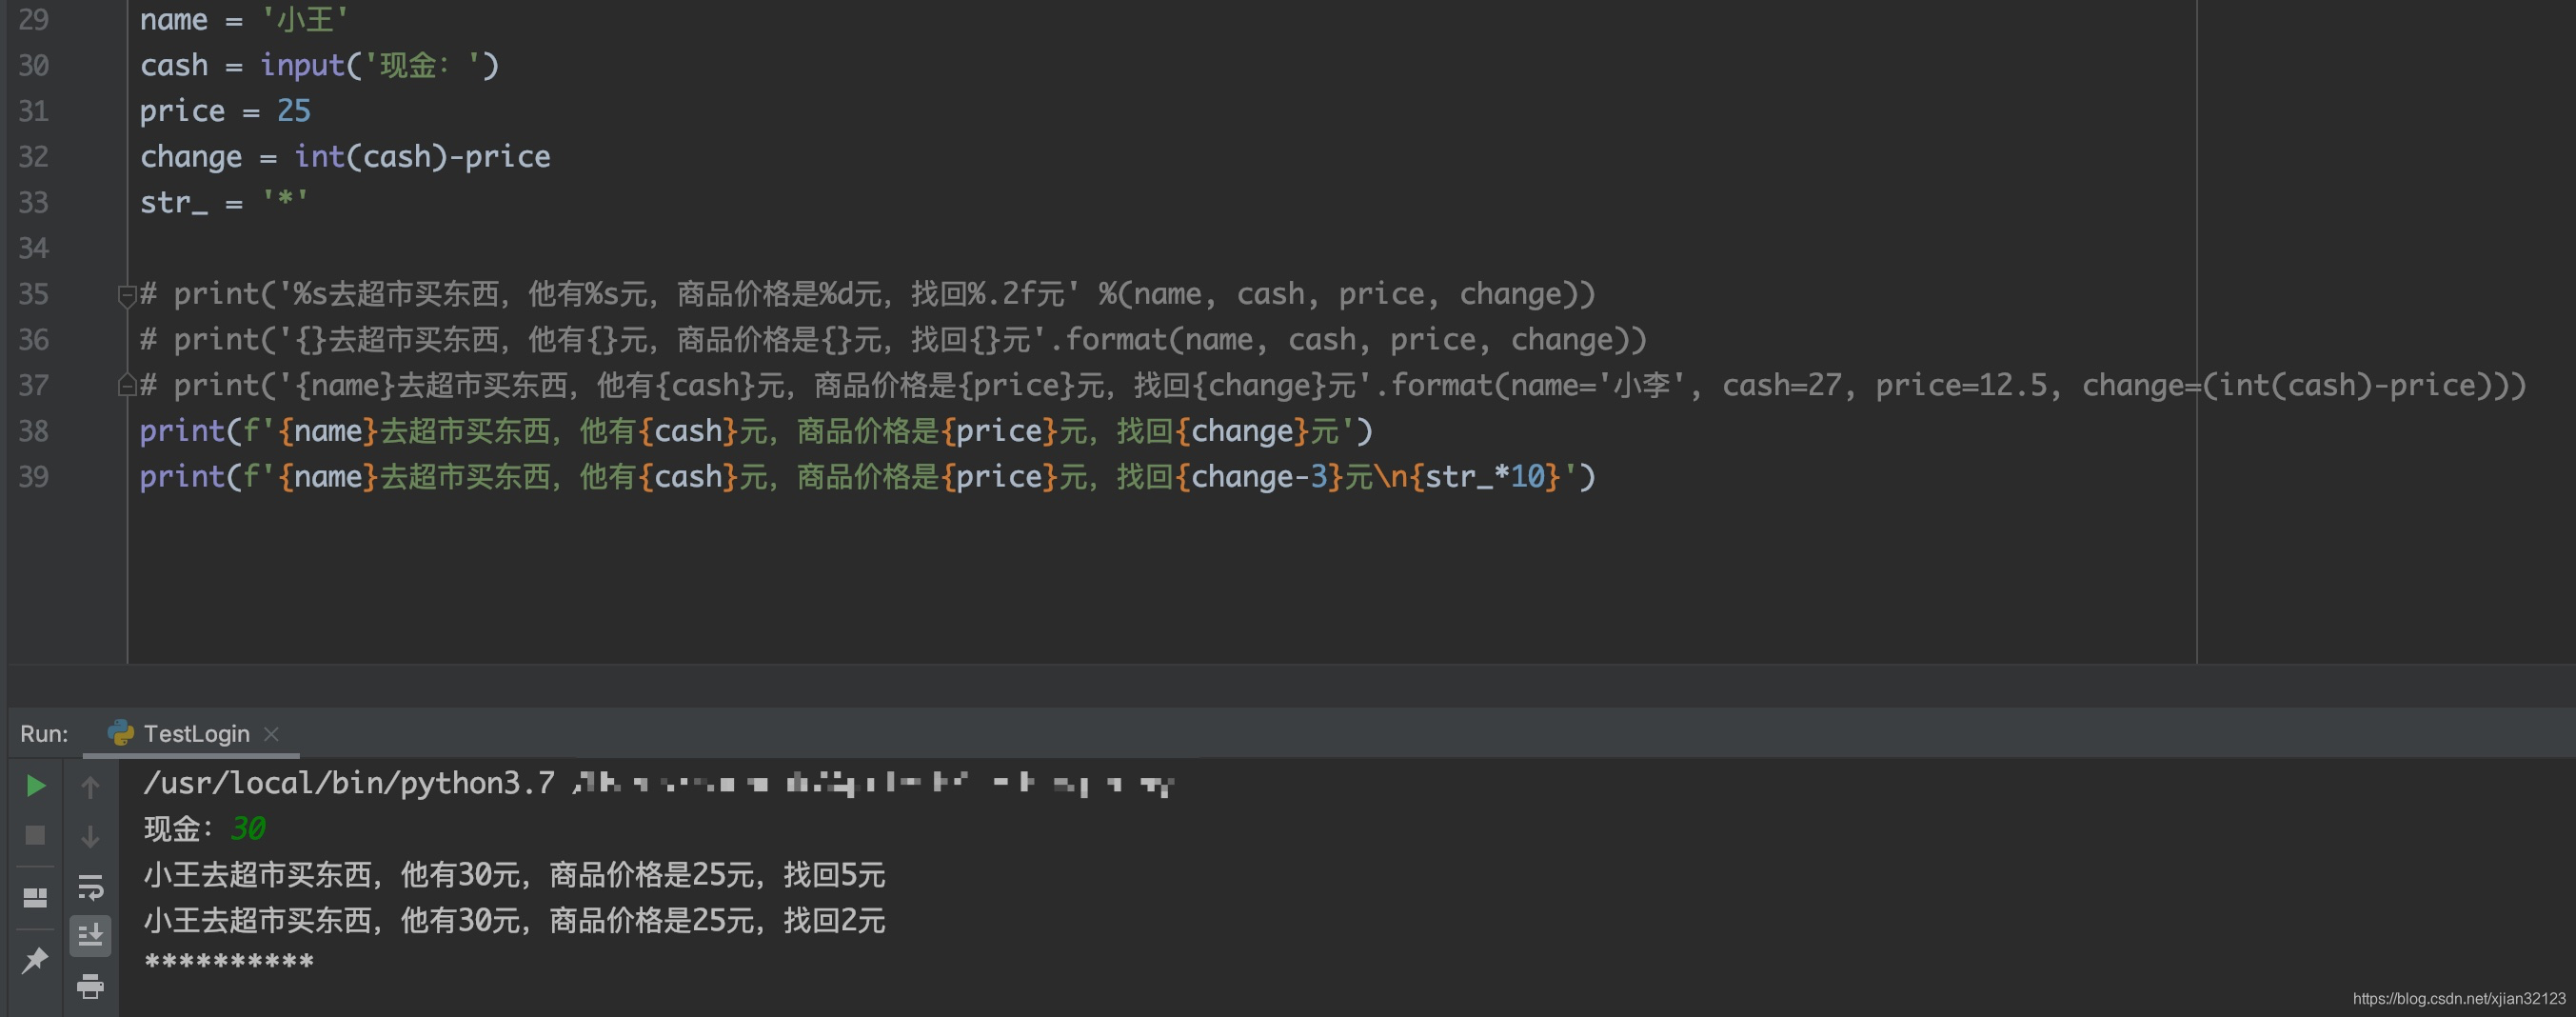Select line number 32 in the gutter
Screen dimensions: 2576x1017
pos(33,156)
